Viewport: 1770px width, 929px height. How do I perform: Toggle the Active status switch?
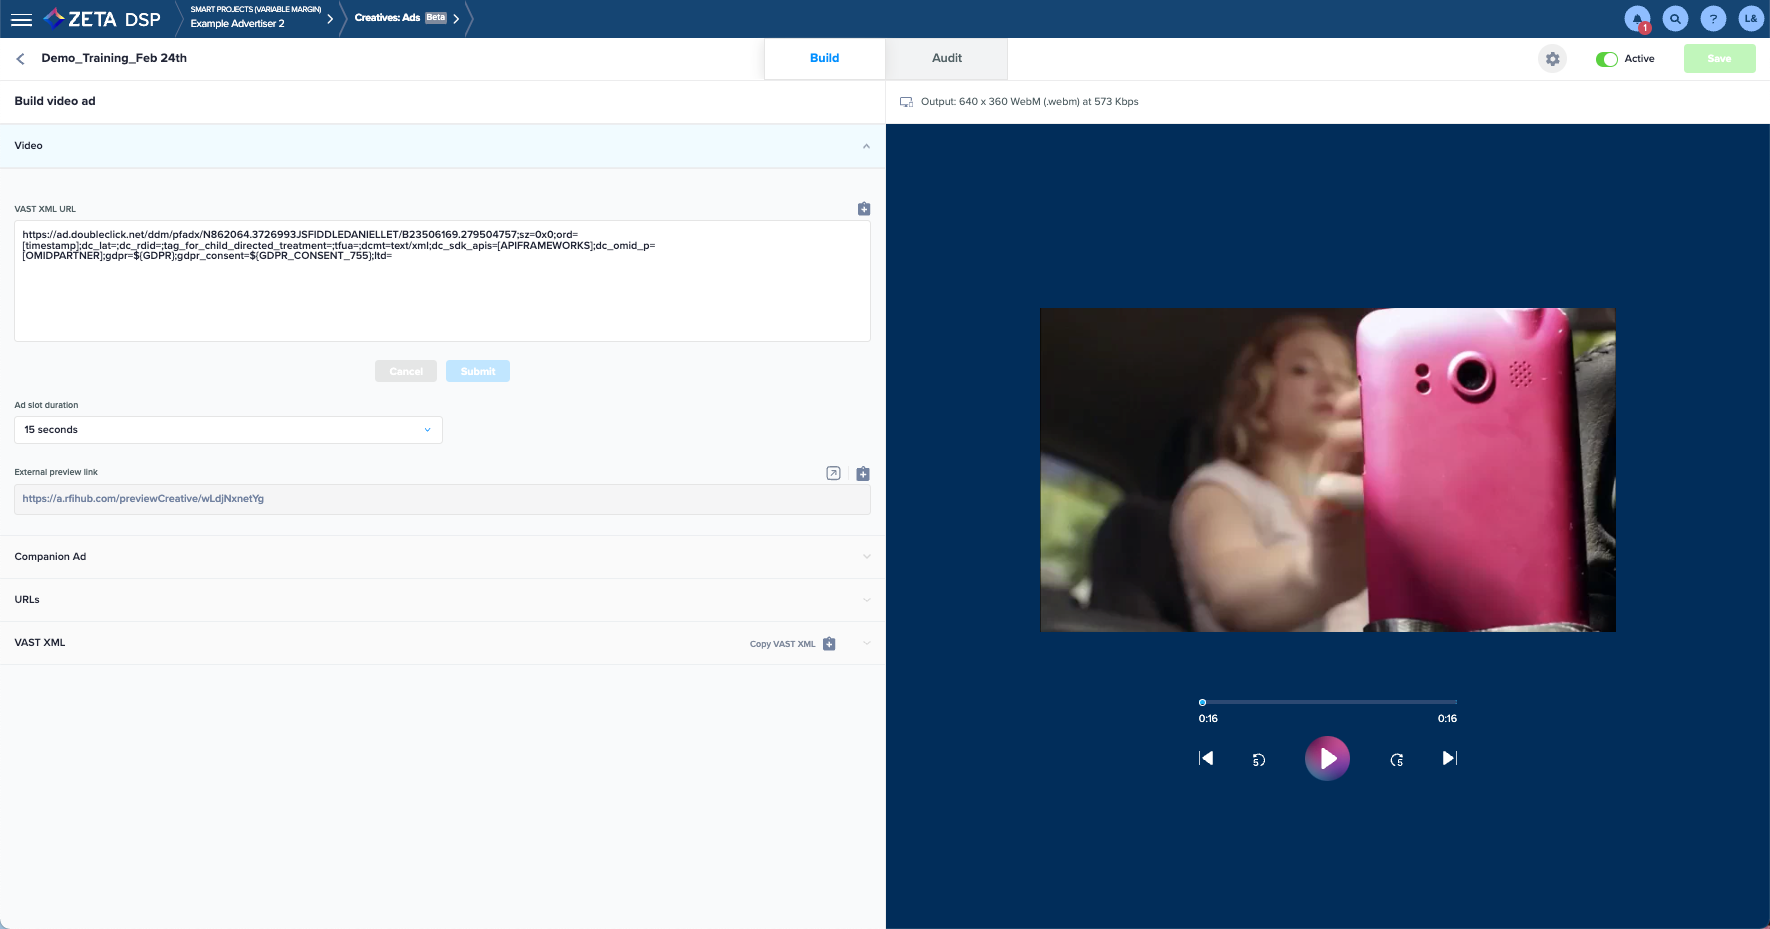pyautogui.click(x=1606, y=59)
